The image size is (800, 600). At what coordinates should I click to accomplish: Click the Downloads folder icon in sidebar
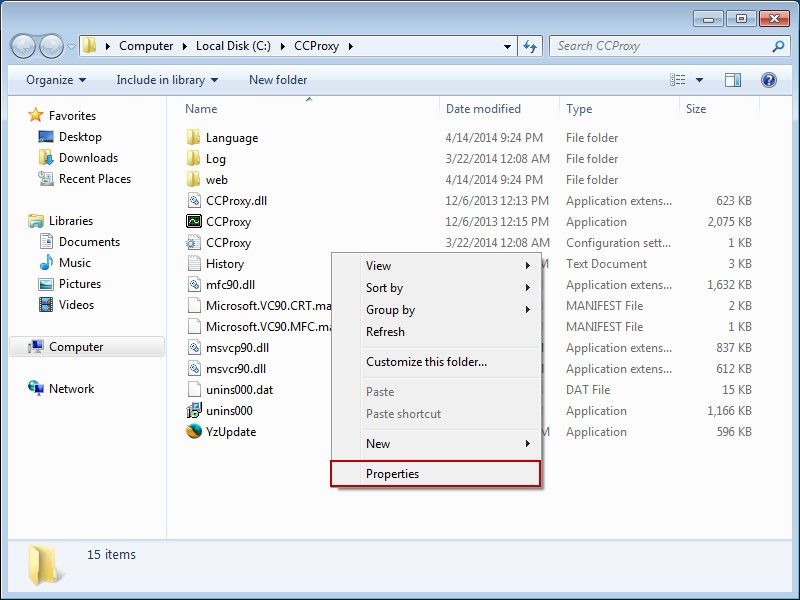[x=46, y=158]
